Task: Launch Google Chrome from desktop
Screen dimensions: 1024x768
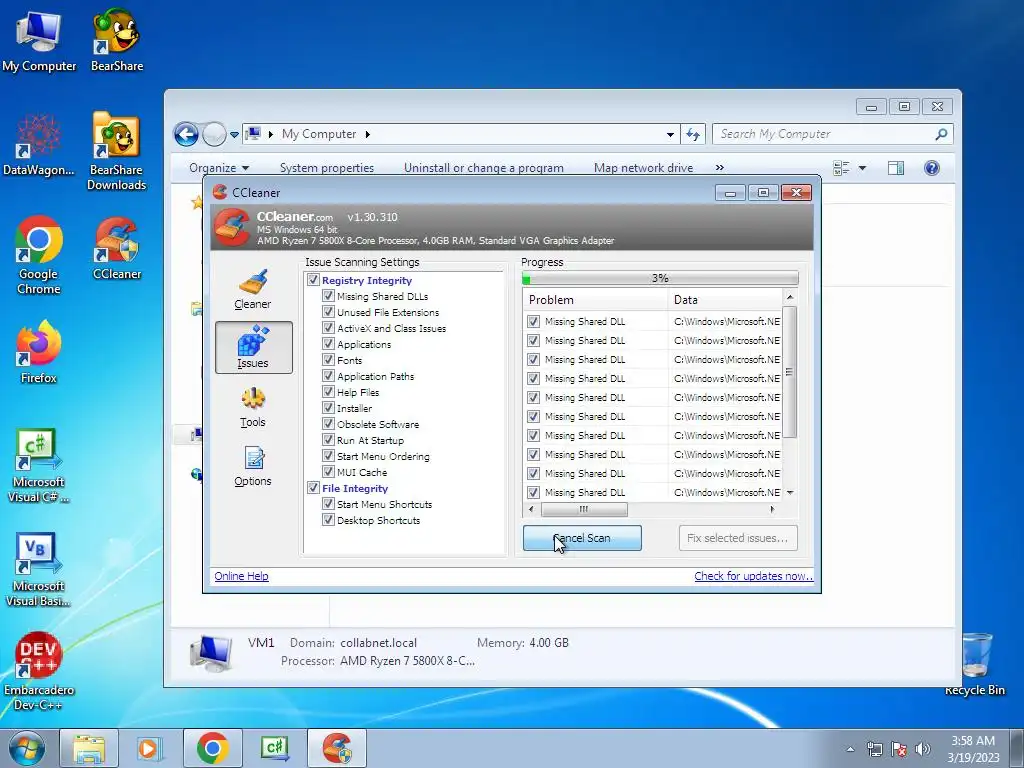Action: tap(39, 256)
